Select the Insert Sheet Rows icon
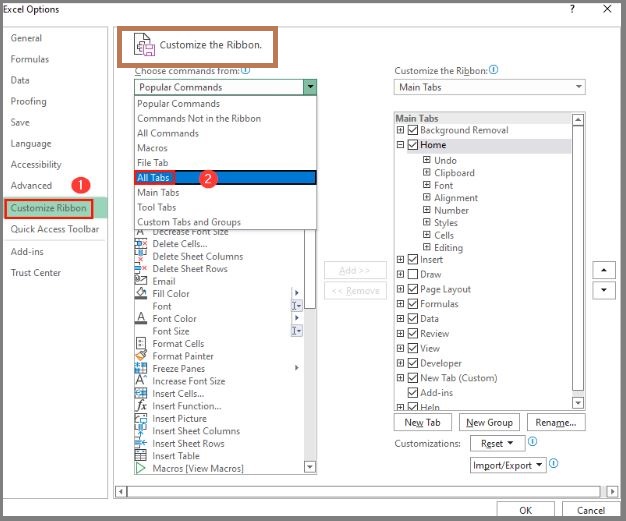This screenshot has width=626, height=521. (x=141, y=443)
